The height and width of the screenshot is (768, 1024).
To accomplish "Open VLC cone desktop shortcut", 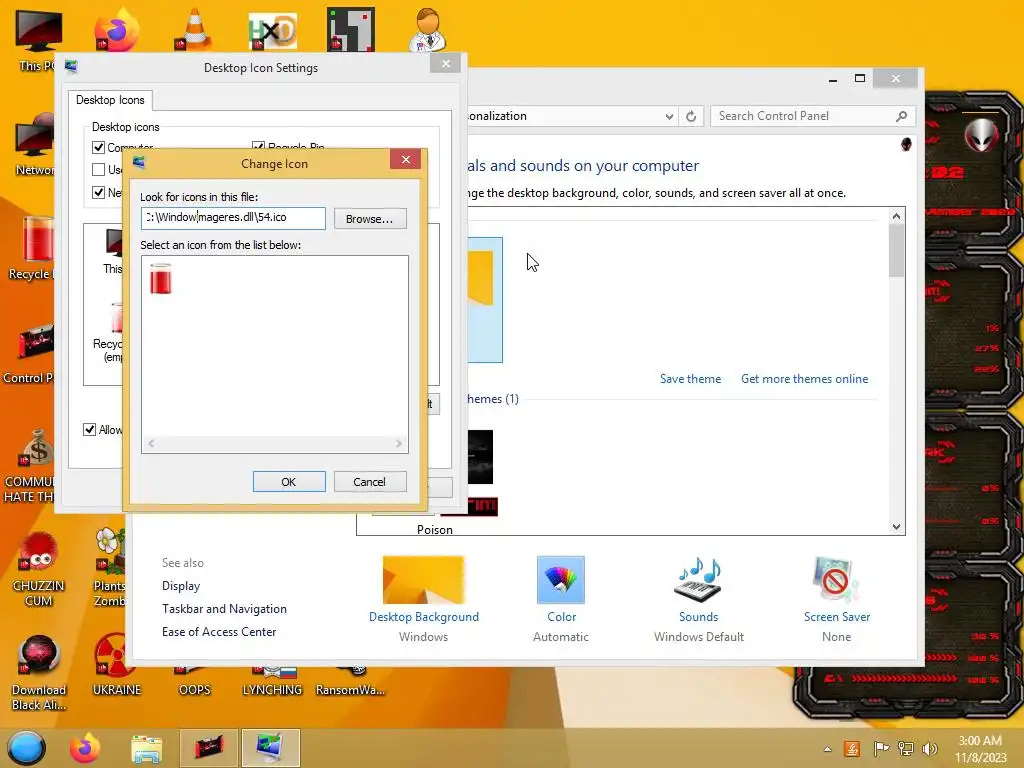I will [194, 29].
